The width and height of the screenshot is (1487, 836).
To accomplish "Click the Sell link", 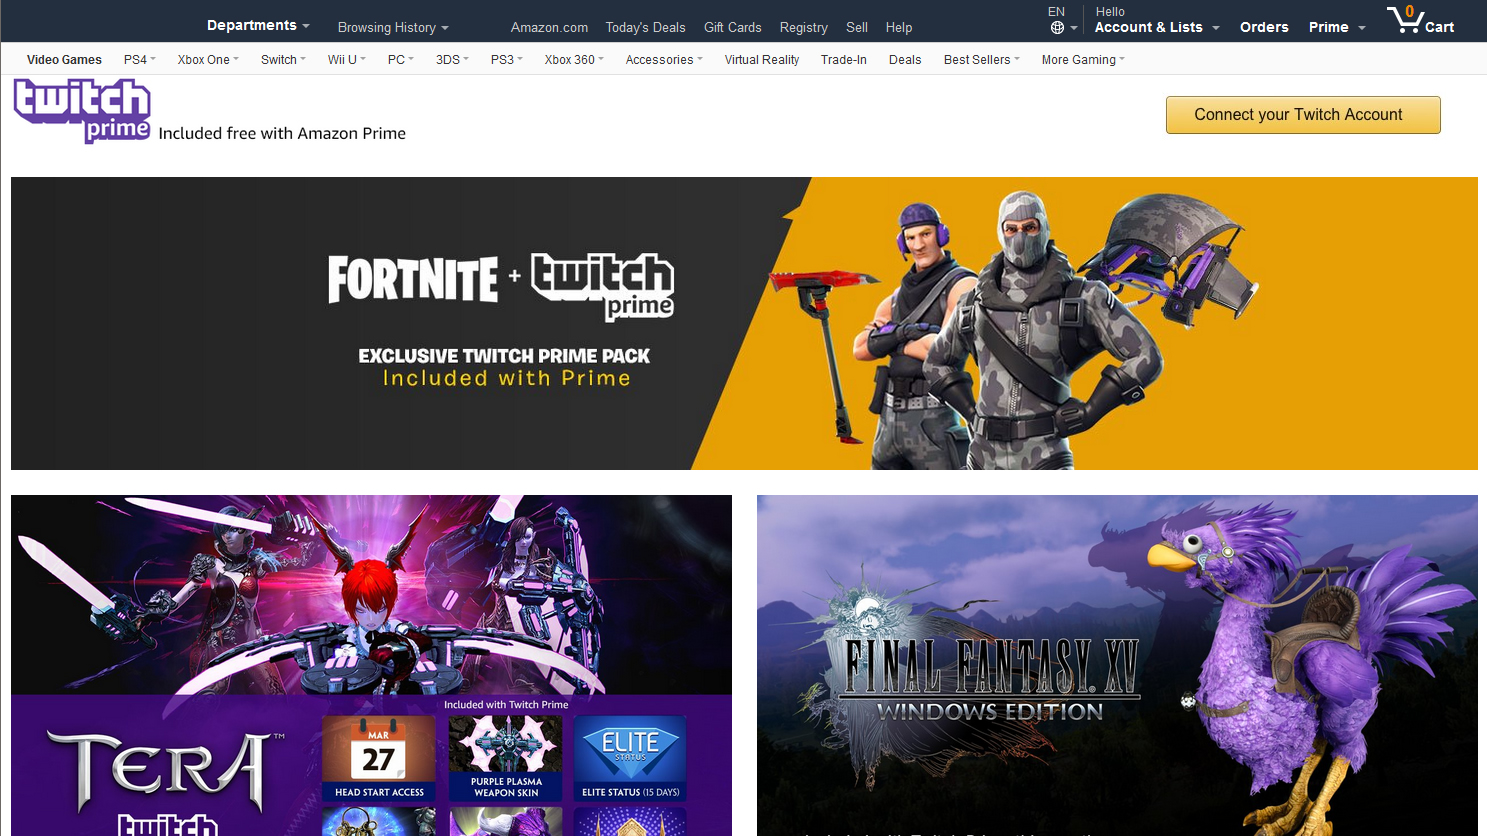I will click(857, 27).
